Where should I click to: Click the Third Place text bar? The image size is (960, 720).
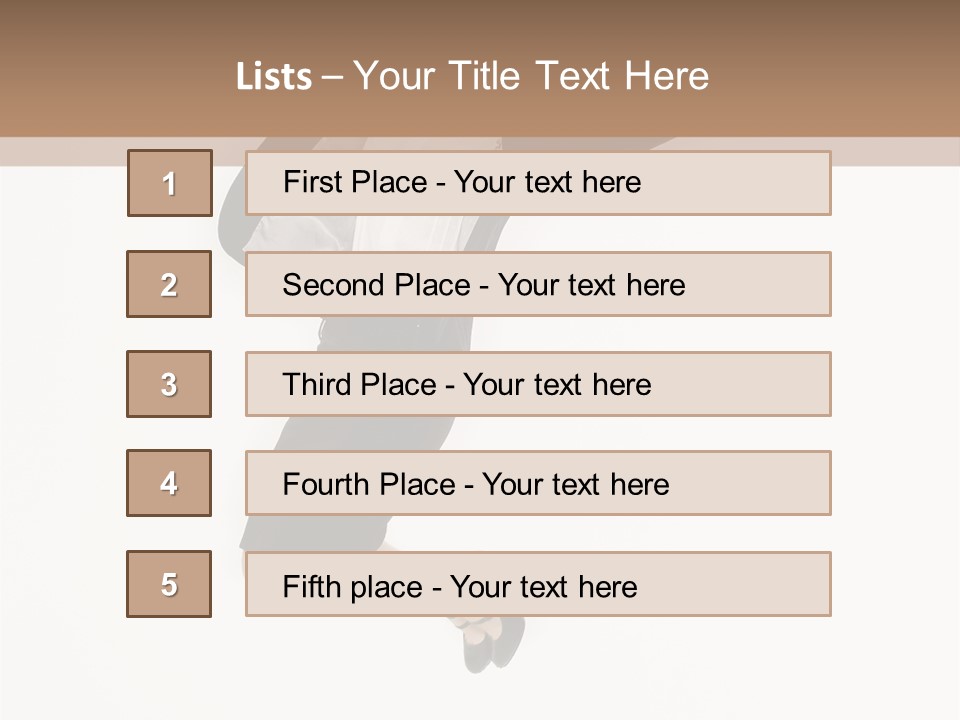(538, 384)
